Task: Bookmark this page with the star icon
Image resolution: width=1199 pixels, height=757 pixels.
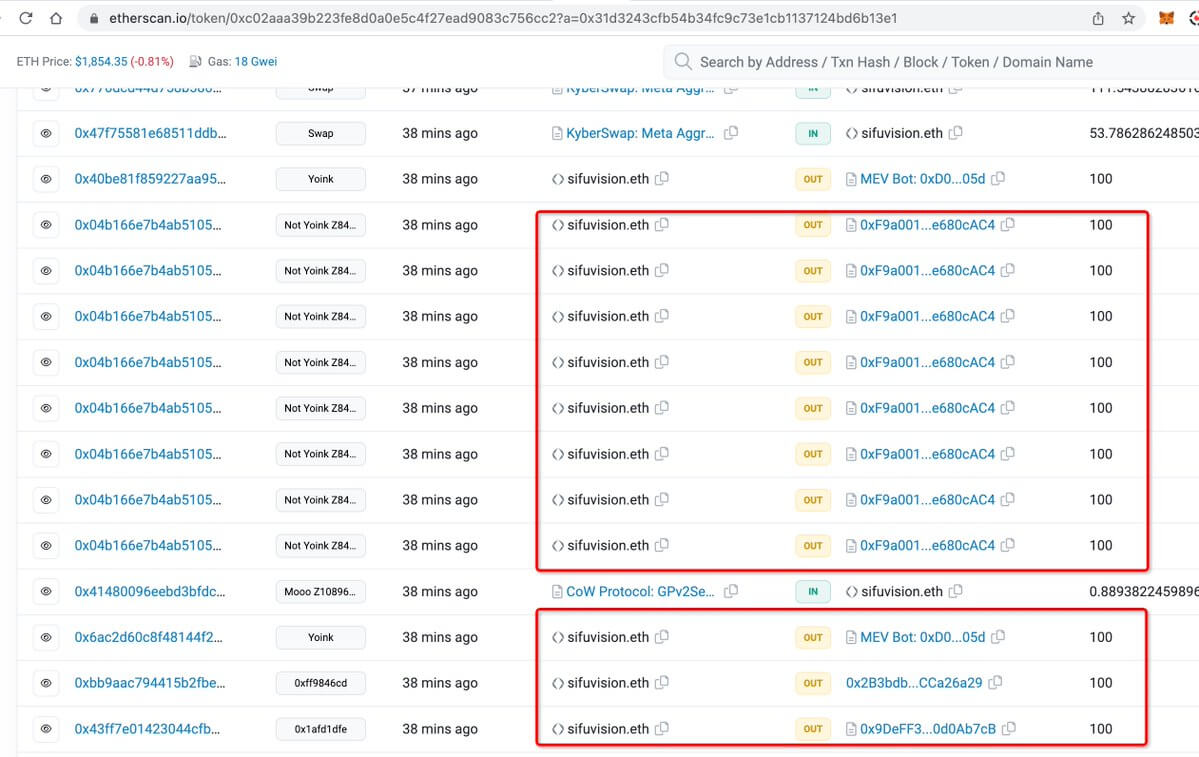Action: [1128, 18]
